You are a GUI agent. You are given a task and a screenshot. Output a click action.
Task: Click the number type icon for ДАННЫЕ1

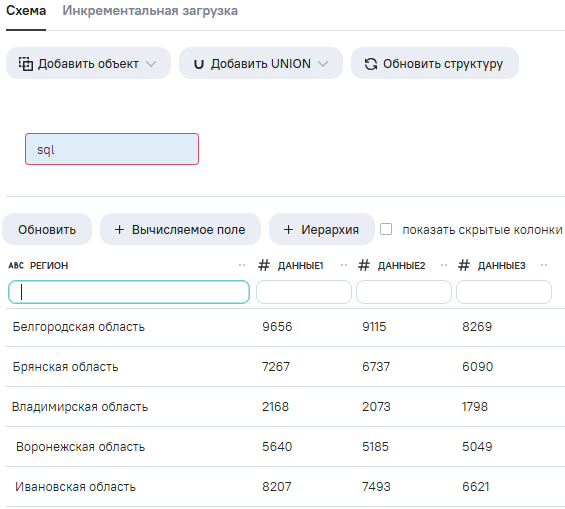[264, 265]
